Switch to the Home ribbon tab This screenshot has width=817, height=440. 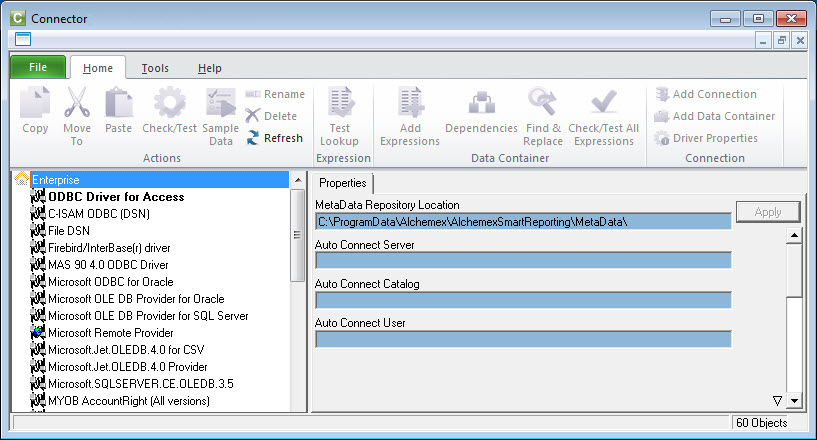coord(98,68)
